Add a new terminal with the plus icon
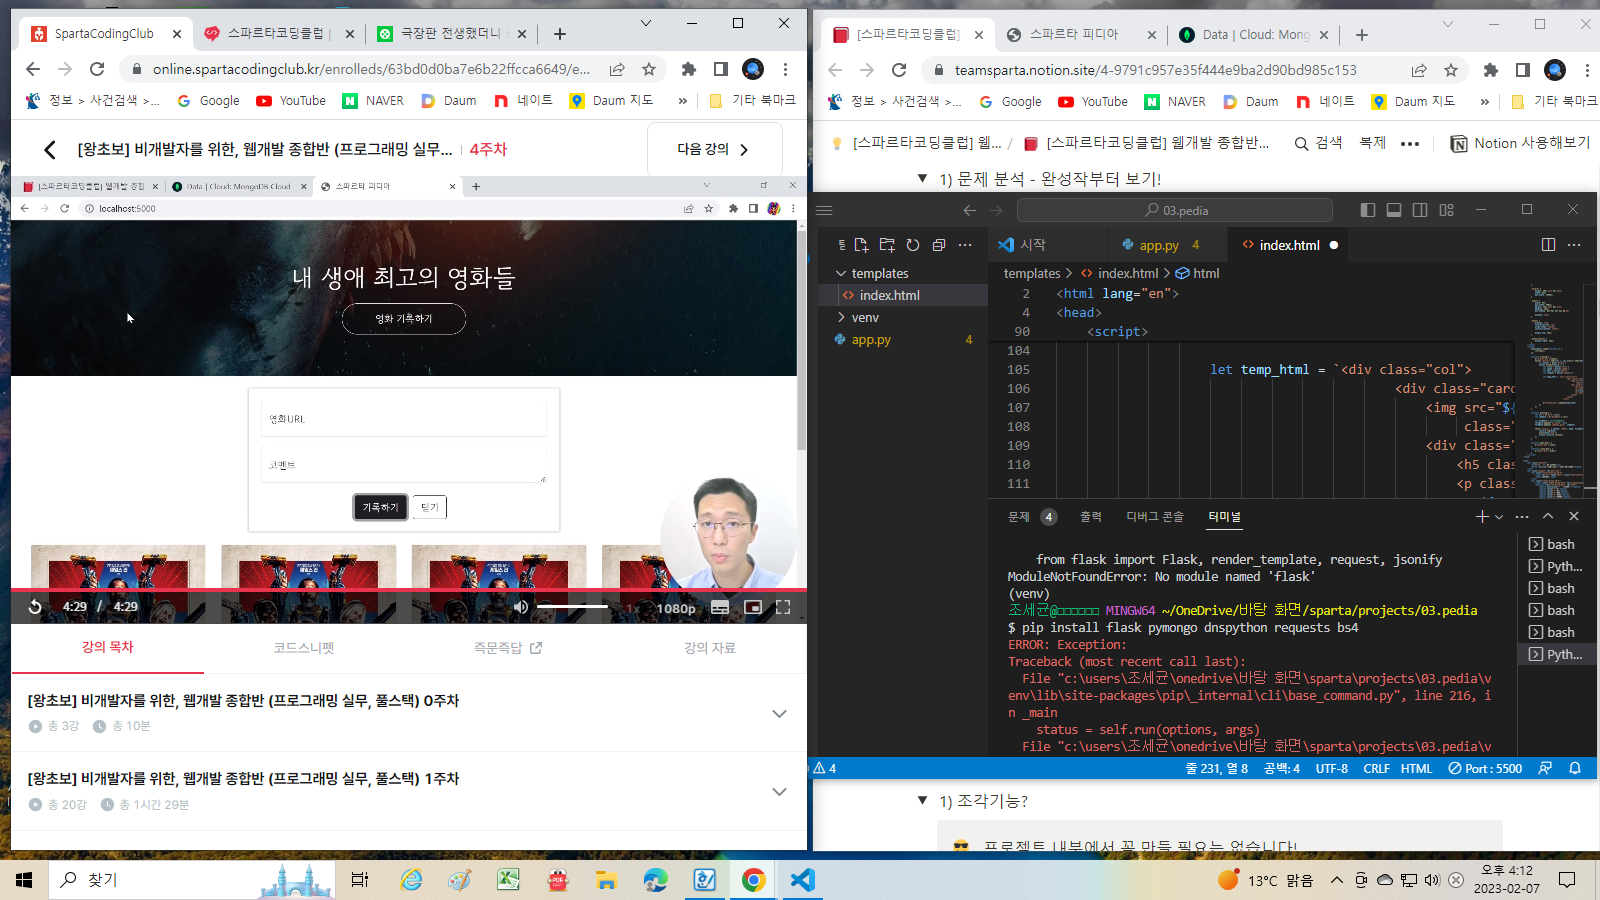This screenshot has height=900, width=1600. click(x=1482, y=517)
